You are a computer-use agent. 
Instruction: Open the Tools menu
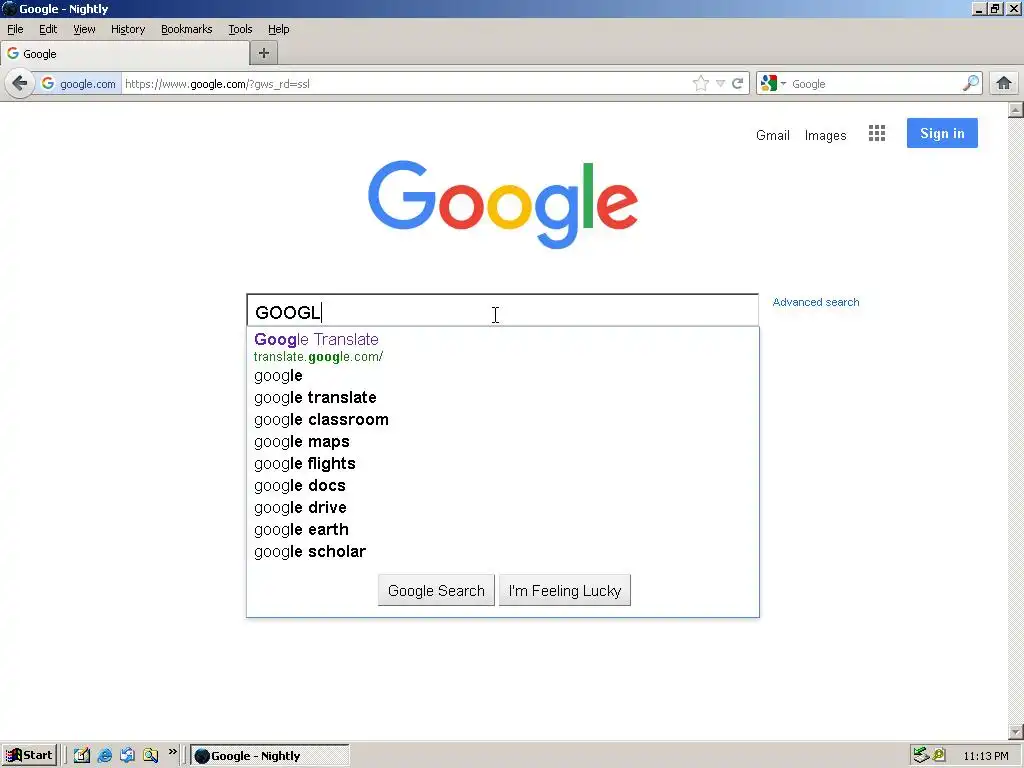click(x=240, y=29)
